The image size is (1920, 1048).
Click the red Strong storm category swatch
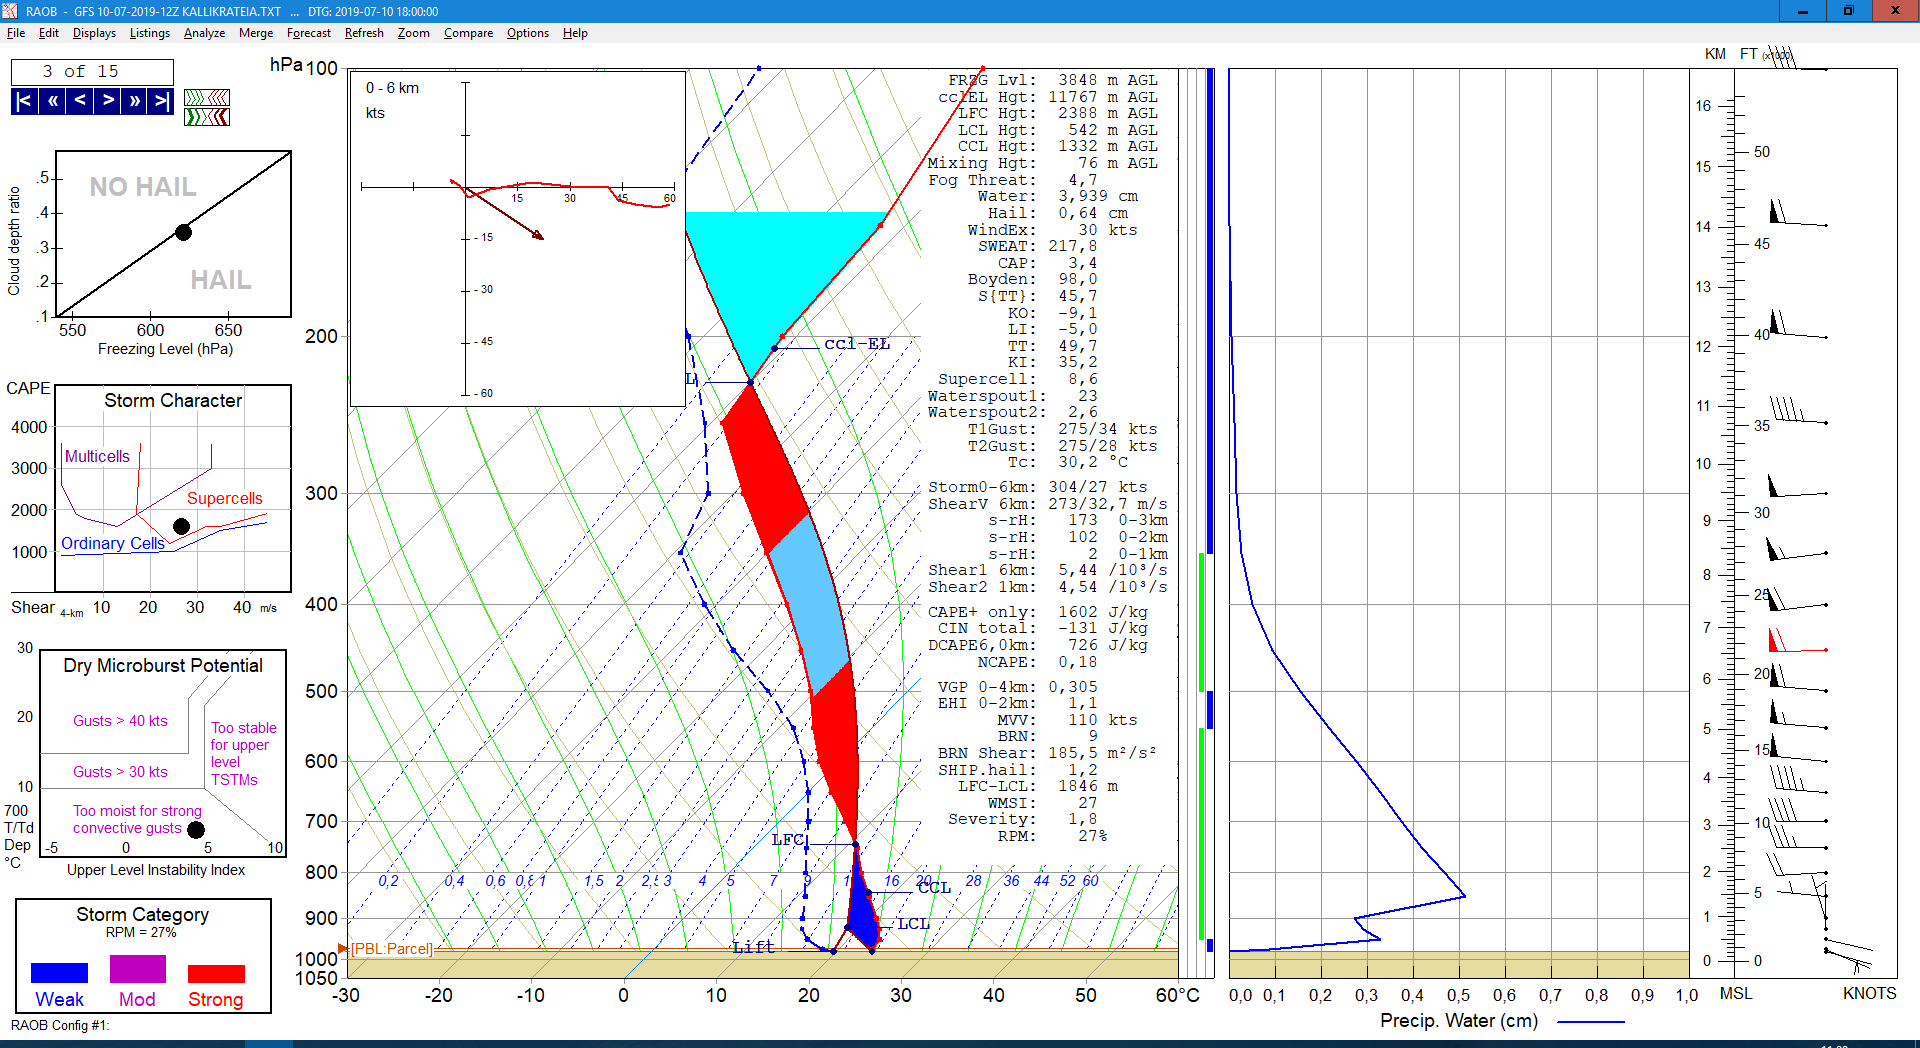point(216,973)
